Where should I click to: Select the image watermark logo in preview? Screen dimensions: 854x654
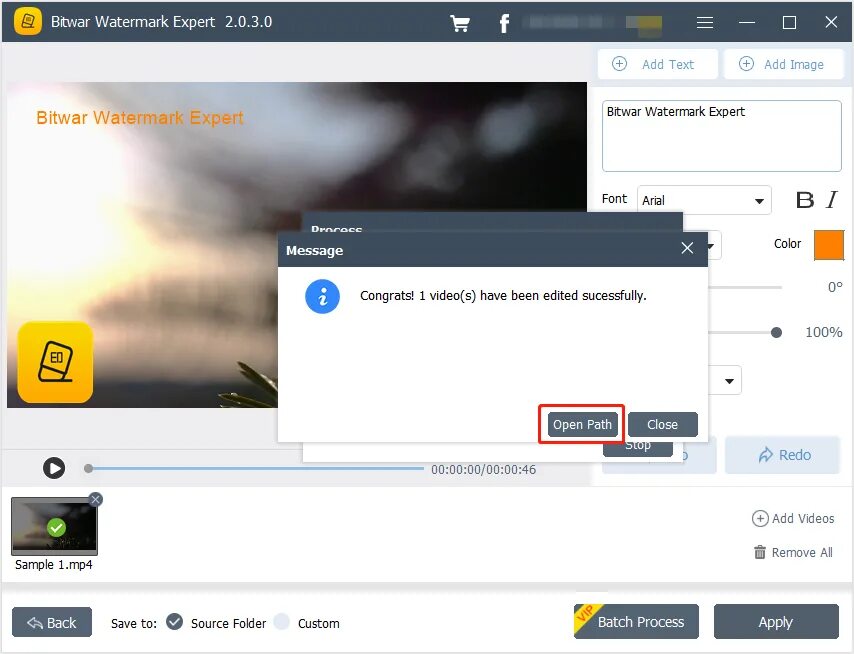coord(56,362)
